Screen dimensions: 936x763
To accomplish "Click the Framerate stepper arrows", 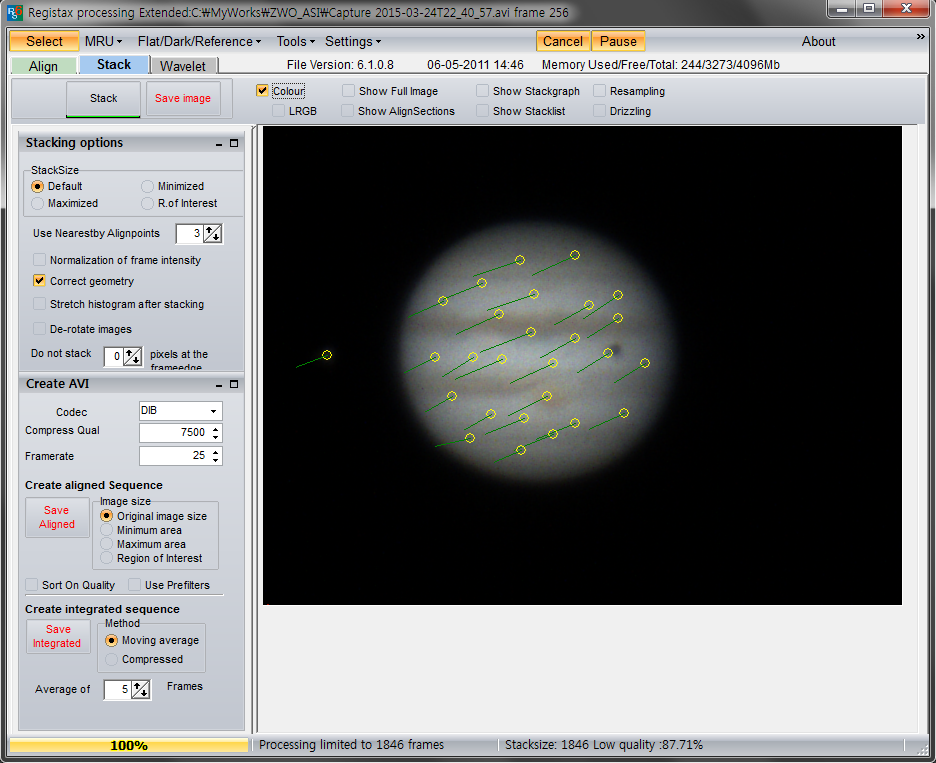I will point(215,456).
